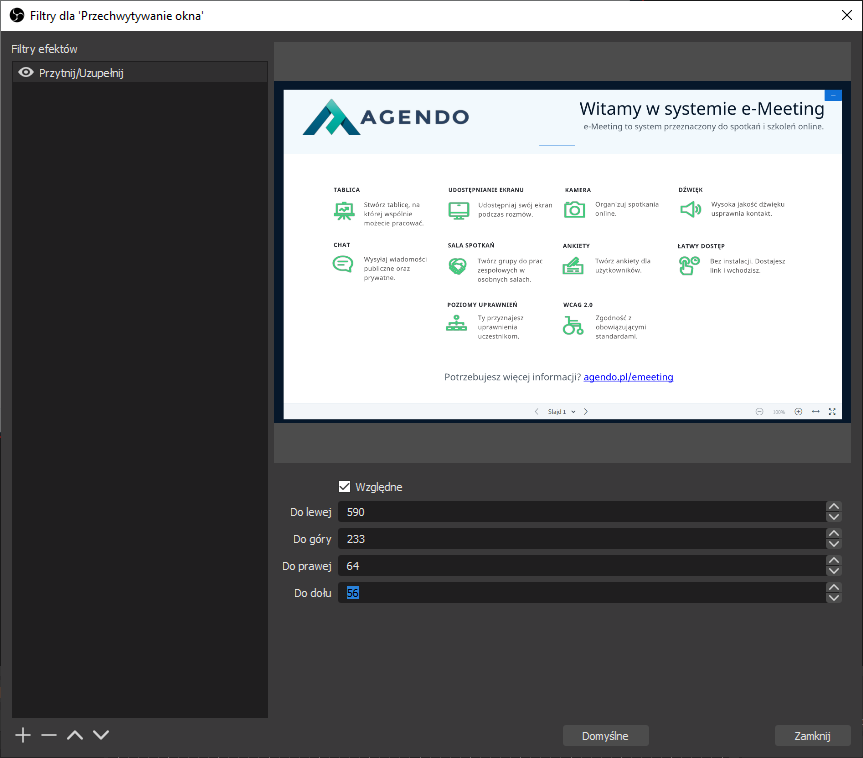This screenshot has width=863, height=758.
Task: Increase the Do góry value
Action: pyautogui.click(x=833, y=534)
